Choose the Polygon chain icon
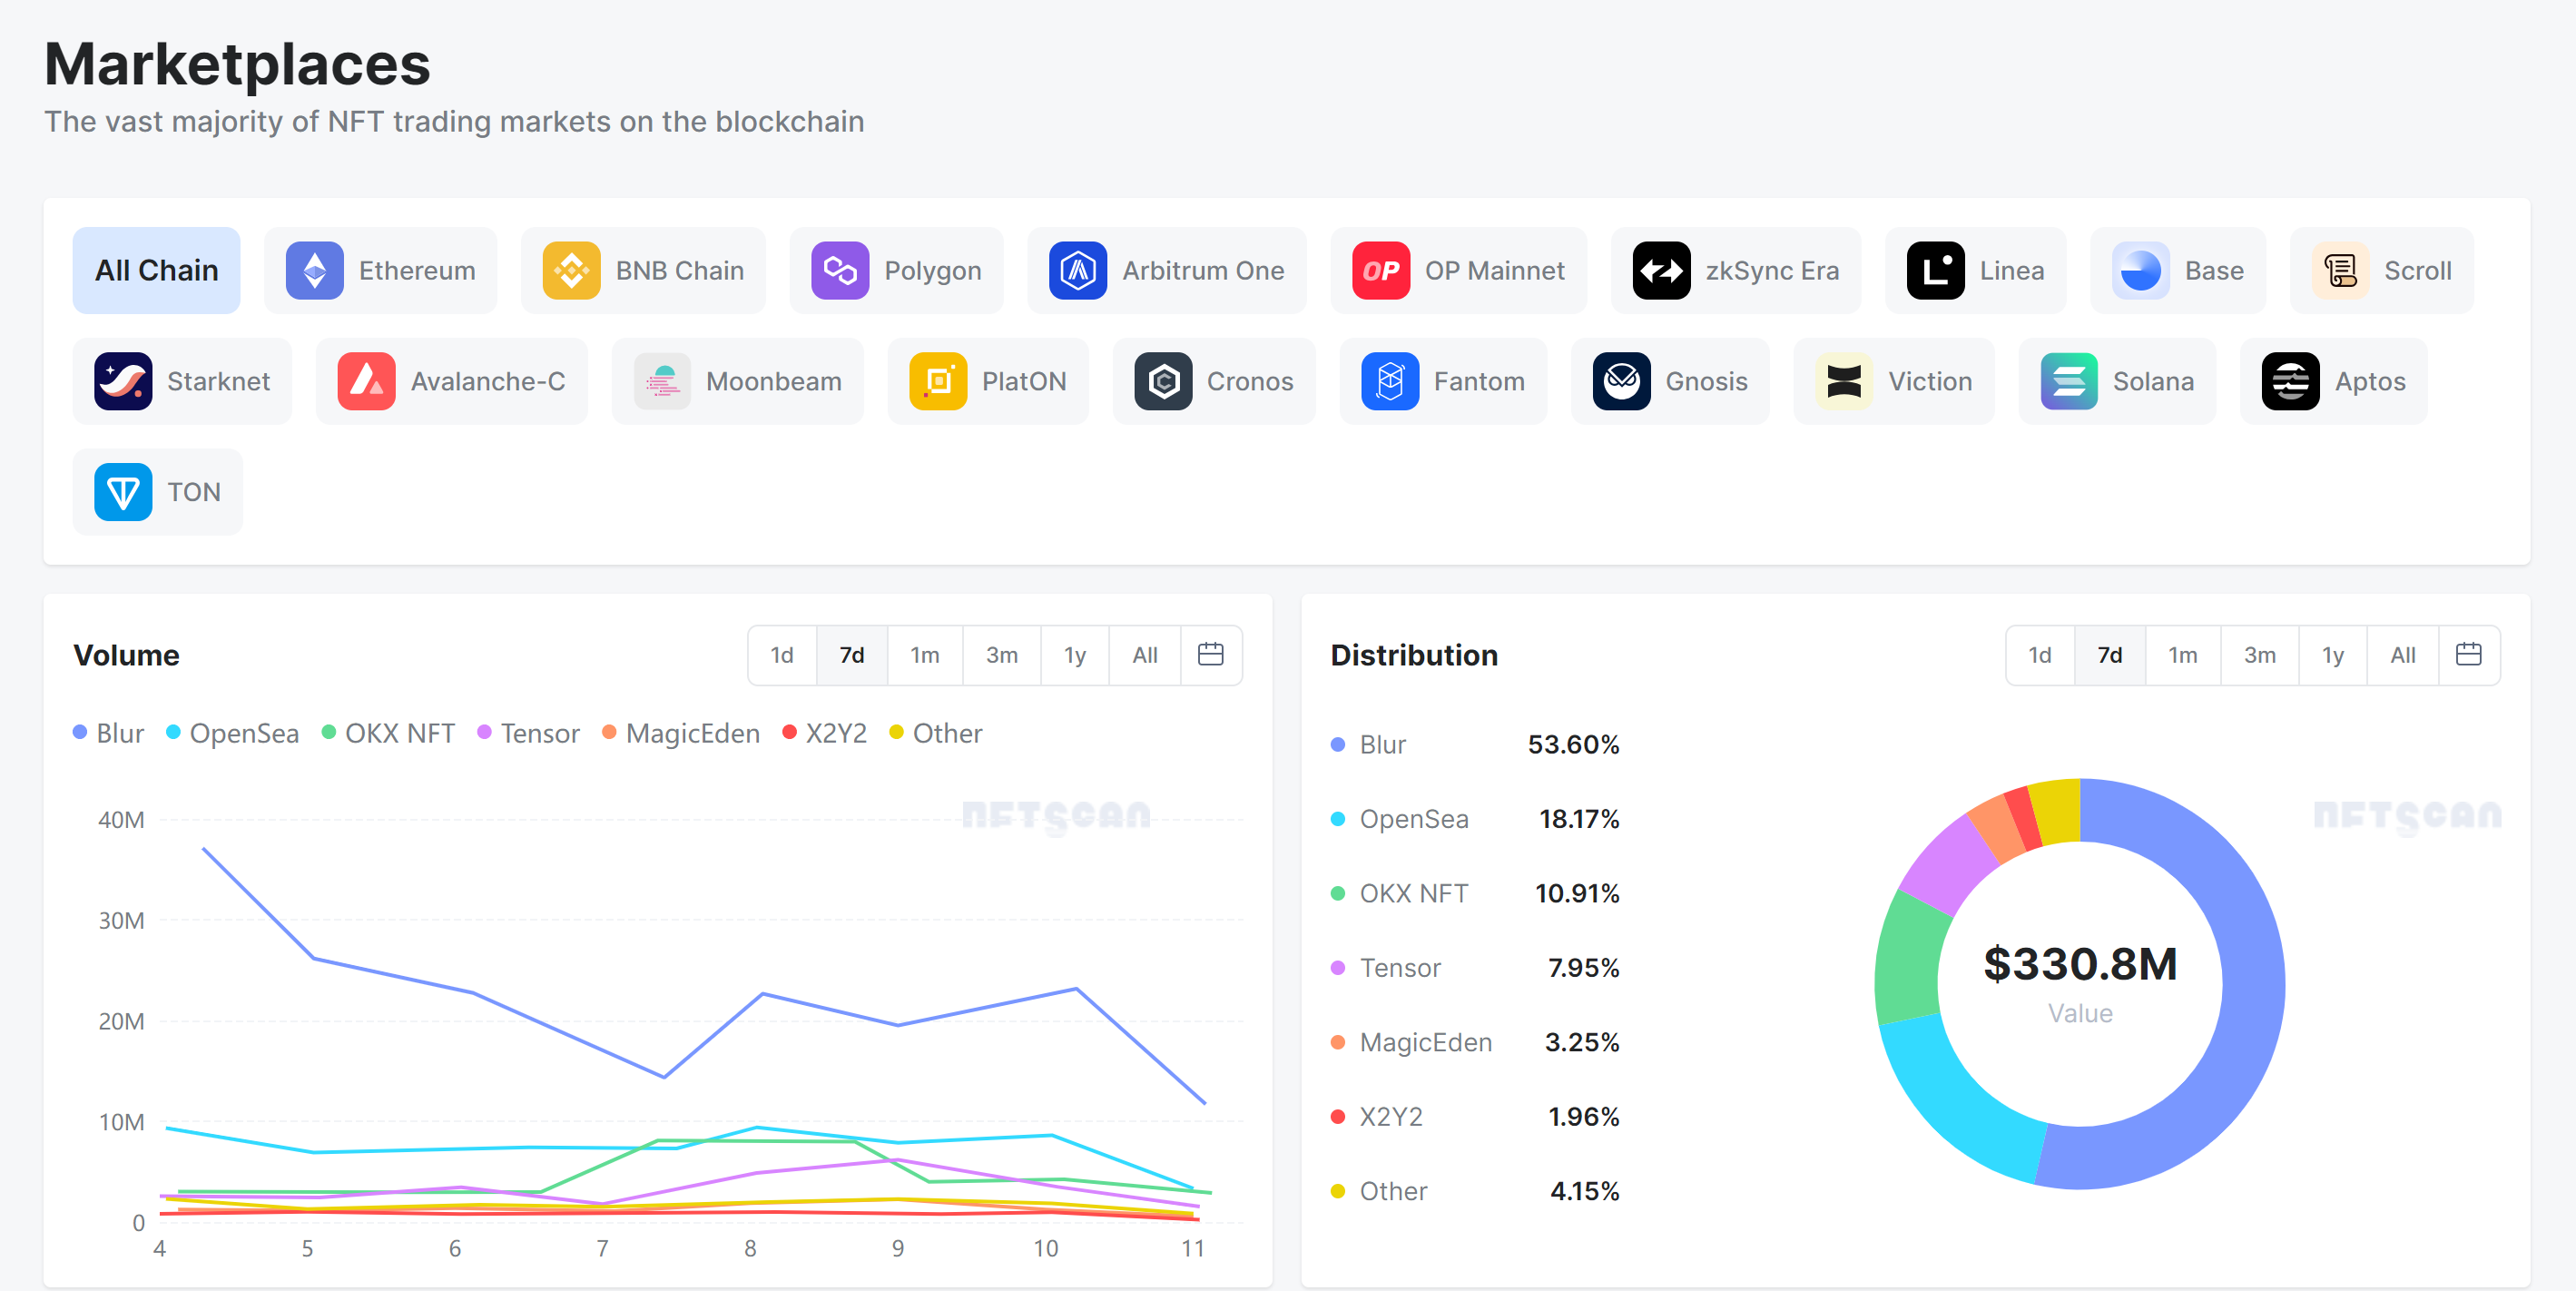 (x=840, y=271)
